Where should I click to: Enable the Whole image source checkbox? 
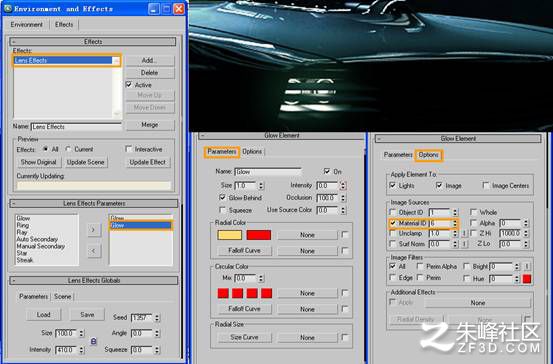click(474, 212)
